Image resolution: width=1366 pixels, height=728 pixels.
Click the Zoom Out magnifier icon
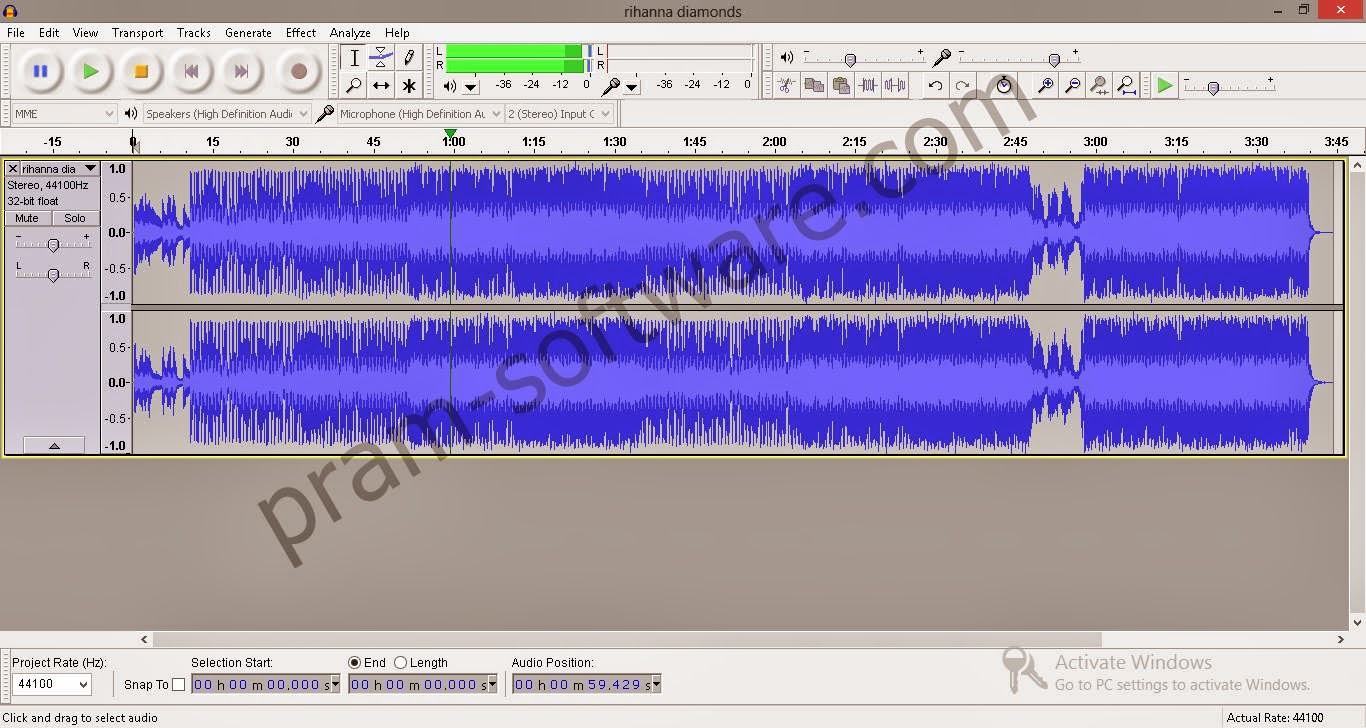click(1072, 86)
